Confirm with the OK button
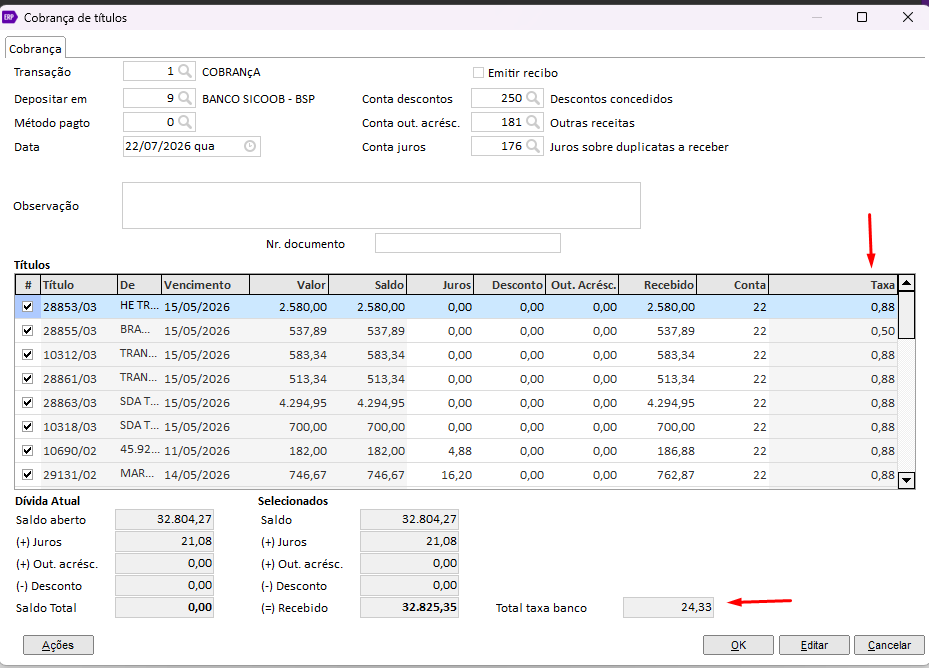Screen dimensions: 929x668 point(738,645)
